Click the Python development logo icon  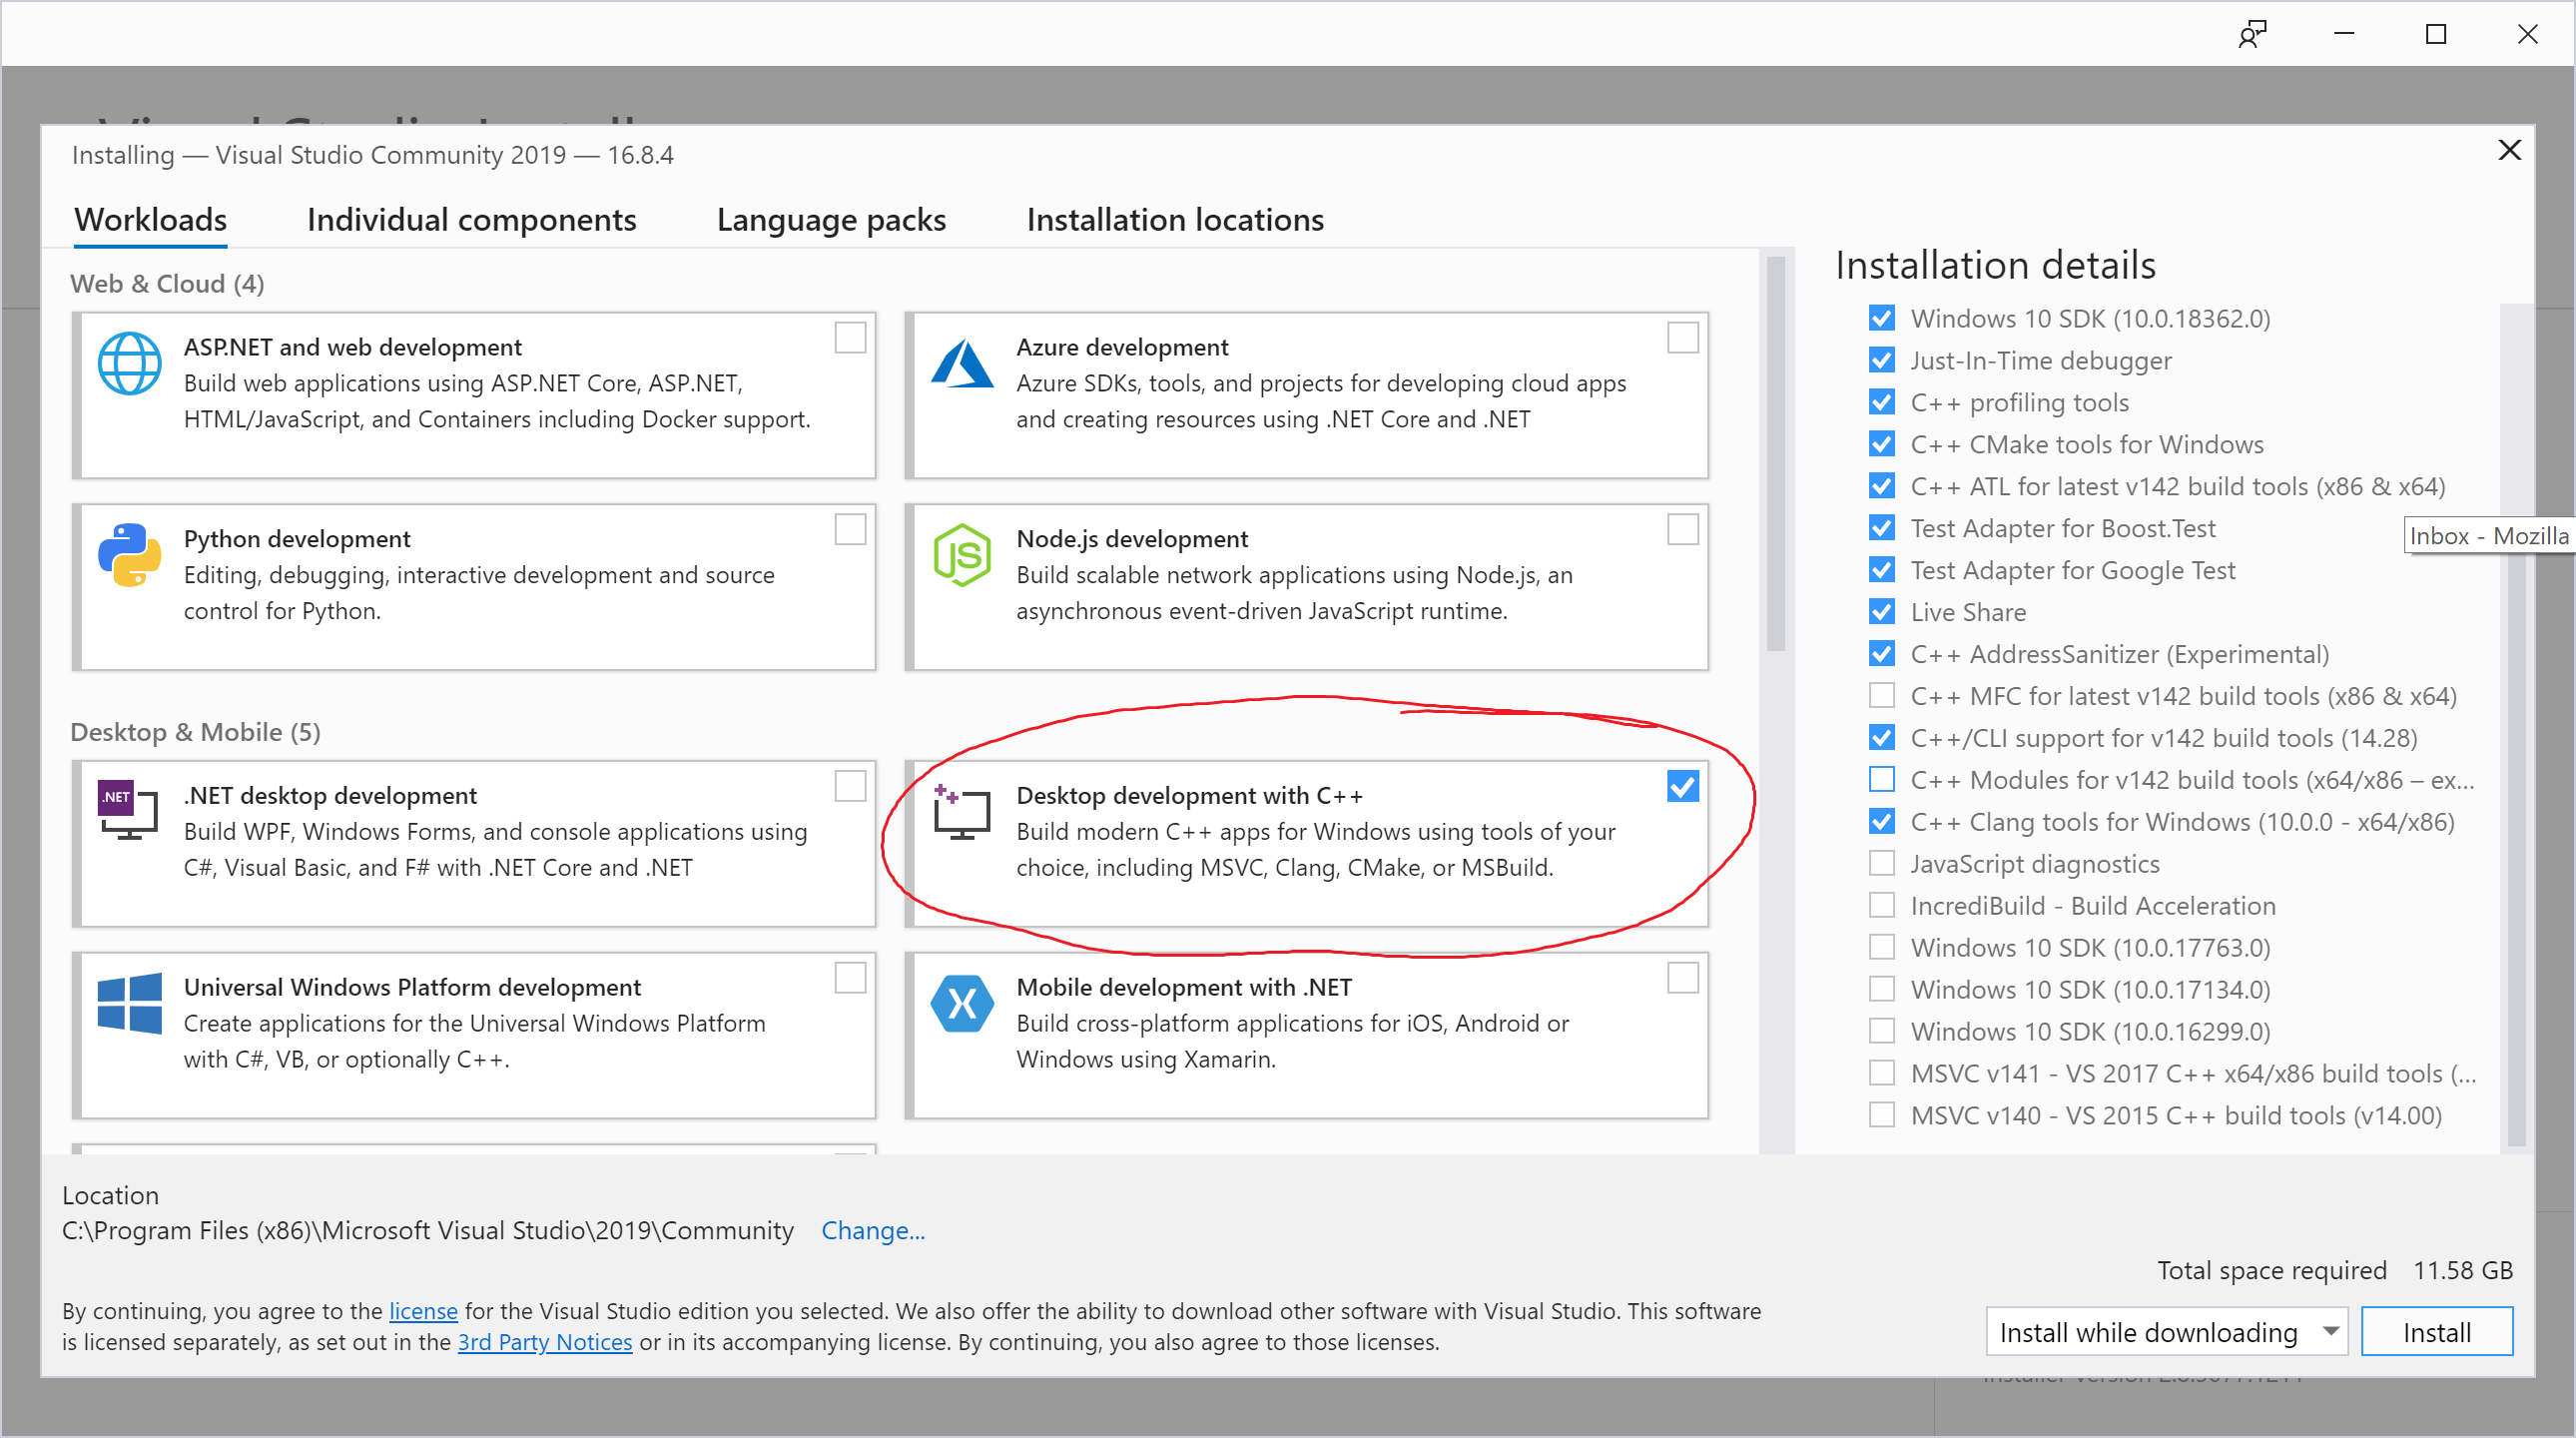(x=129, y=555)
